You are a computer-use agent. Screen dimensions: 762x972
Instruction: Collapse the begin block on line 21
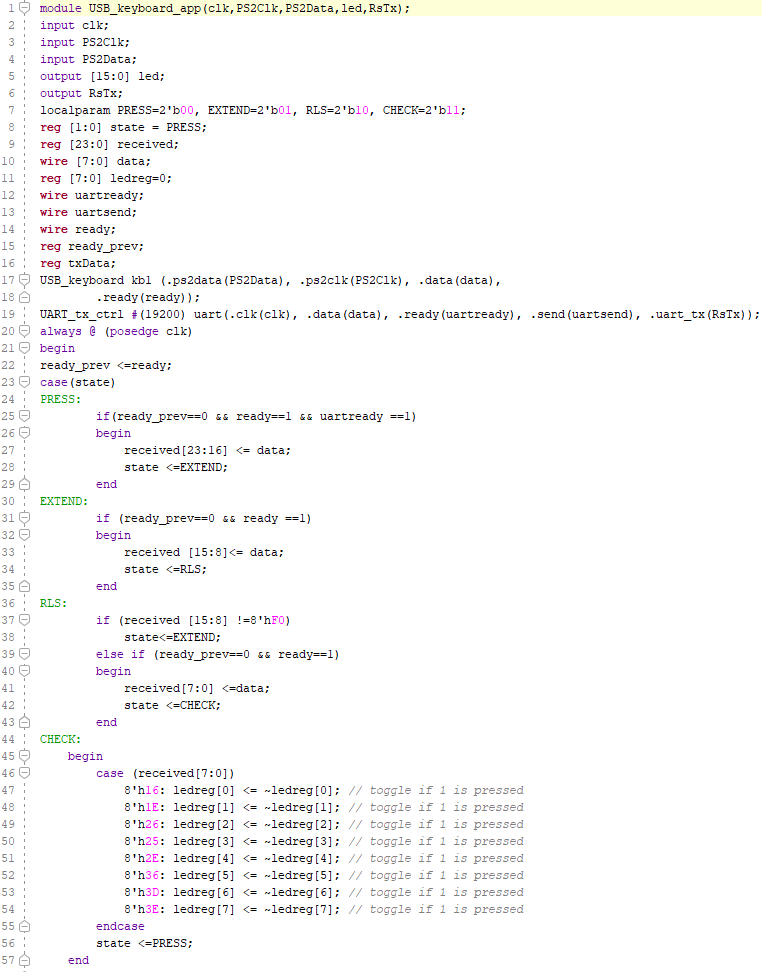[x=25, y=348]
